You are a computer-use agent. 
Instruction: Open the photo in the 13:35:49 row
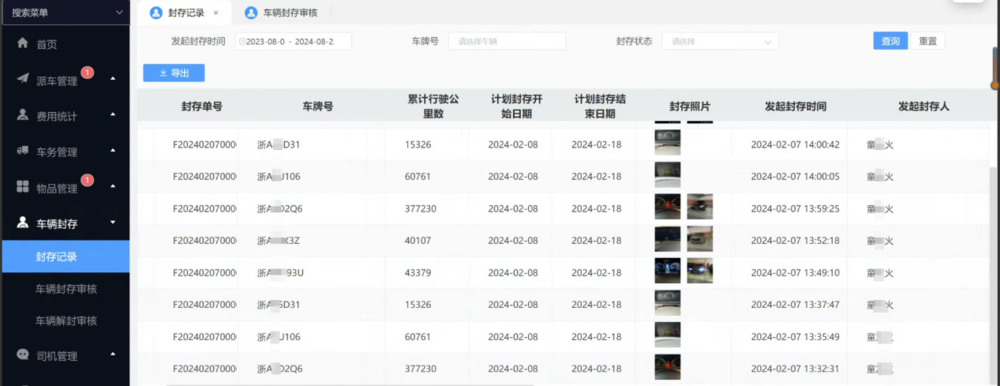point(668,335)
